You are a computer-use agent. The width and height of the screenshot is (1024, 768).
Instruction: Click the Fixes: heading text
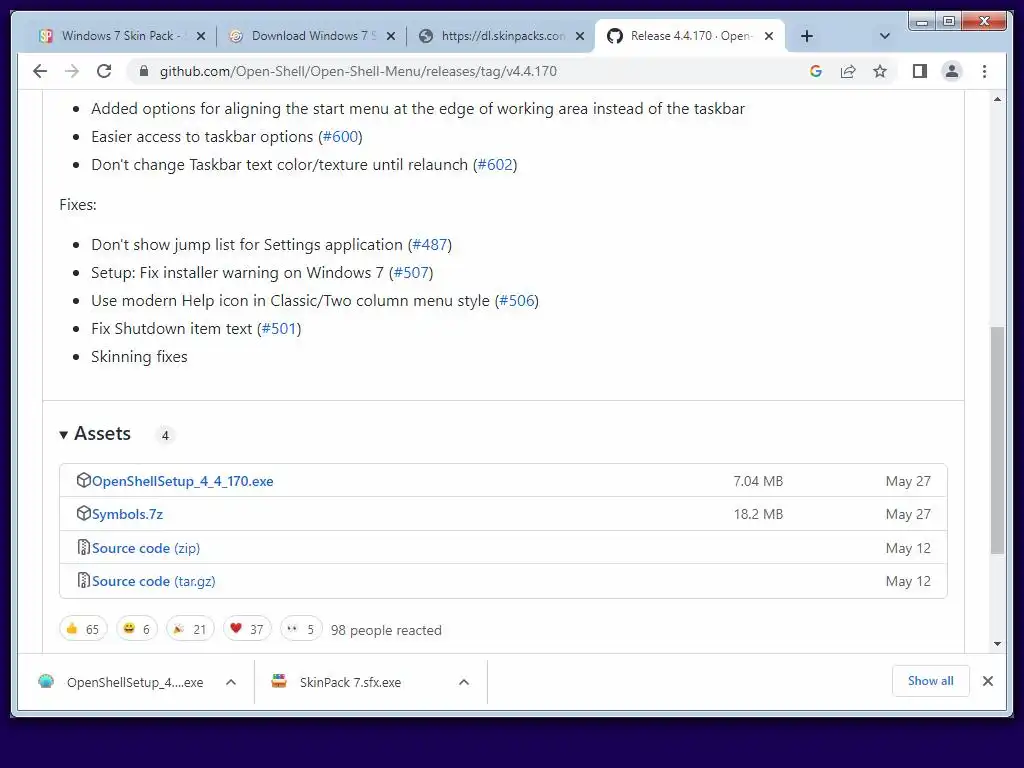(x=78, y=204)
